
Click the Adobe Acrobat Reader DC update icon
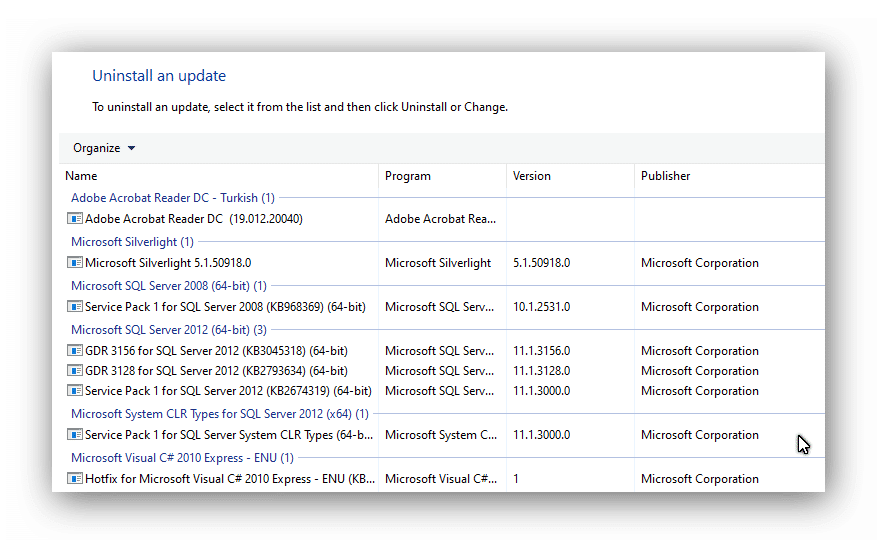pos(75,219)
